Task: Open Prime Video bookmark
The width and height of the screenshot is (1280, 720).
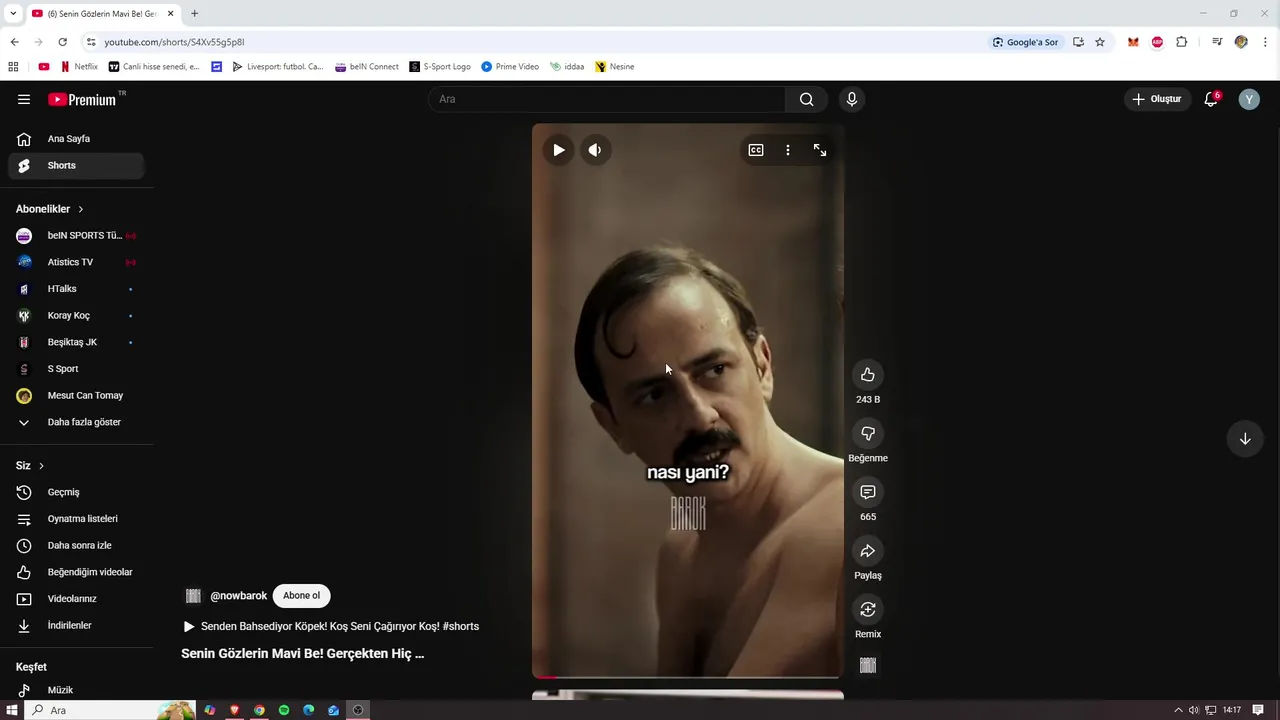Action: 510,67
